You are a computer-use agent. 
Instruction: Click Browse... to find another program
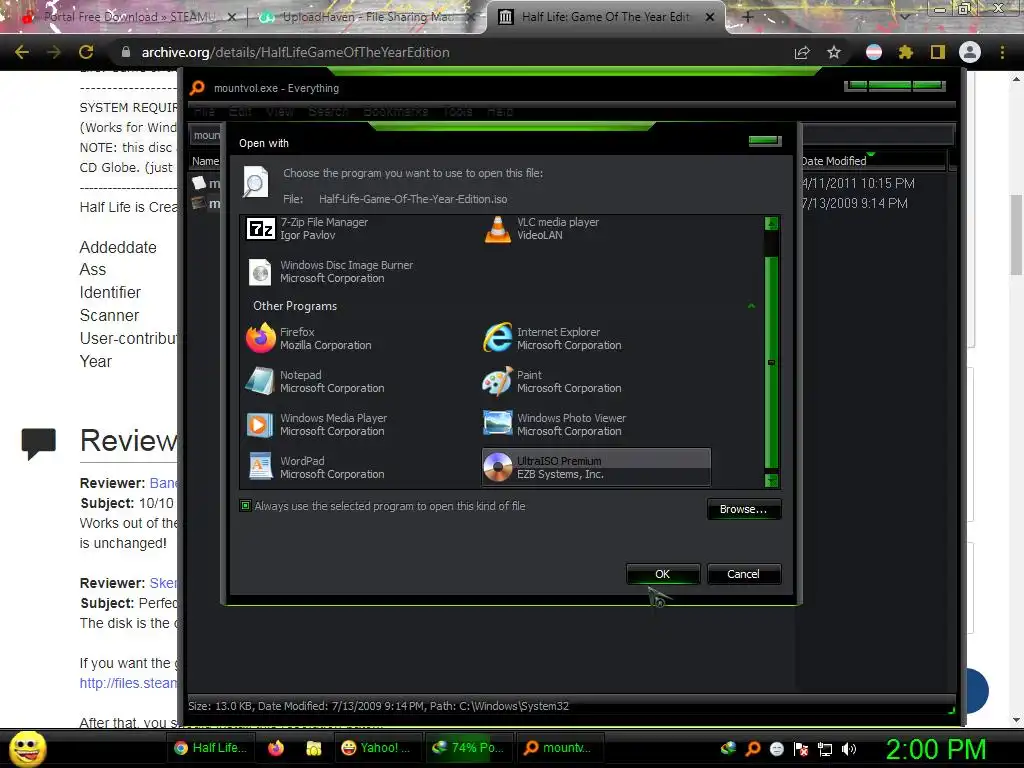click(743, 509)
